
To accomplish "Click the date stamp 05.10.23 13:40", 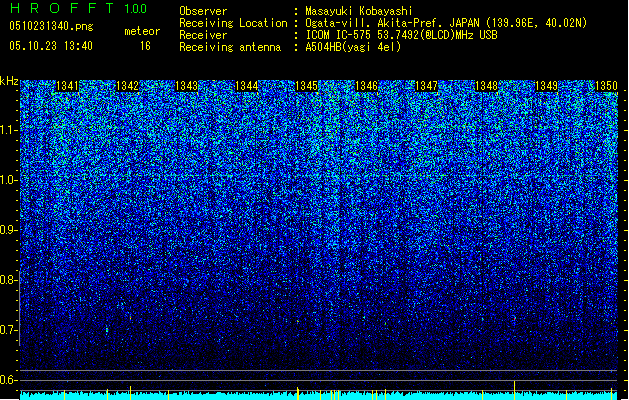I will coord(51,46).
